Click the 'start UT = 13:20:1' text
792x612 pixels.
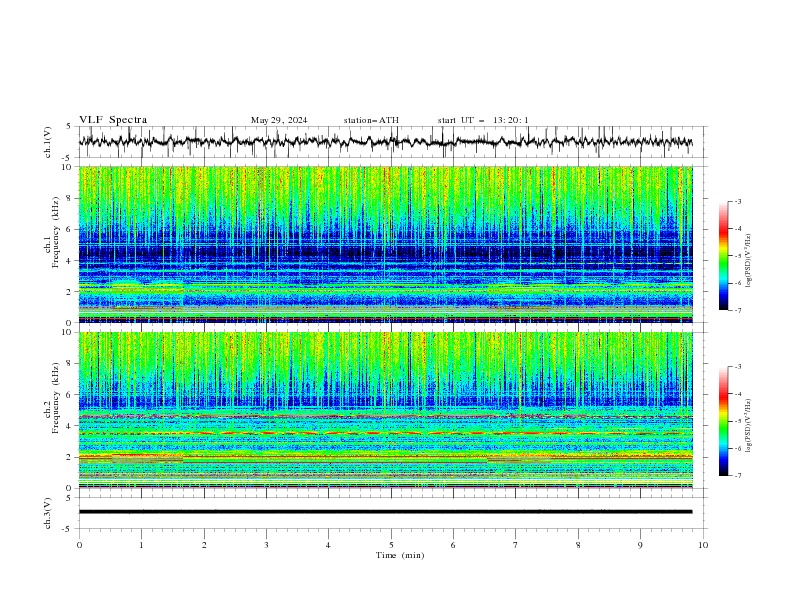click(x=483, y=120)
